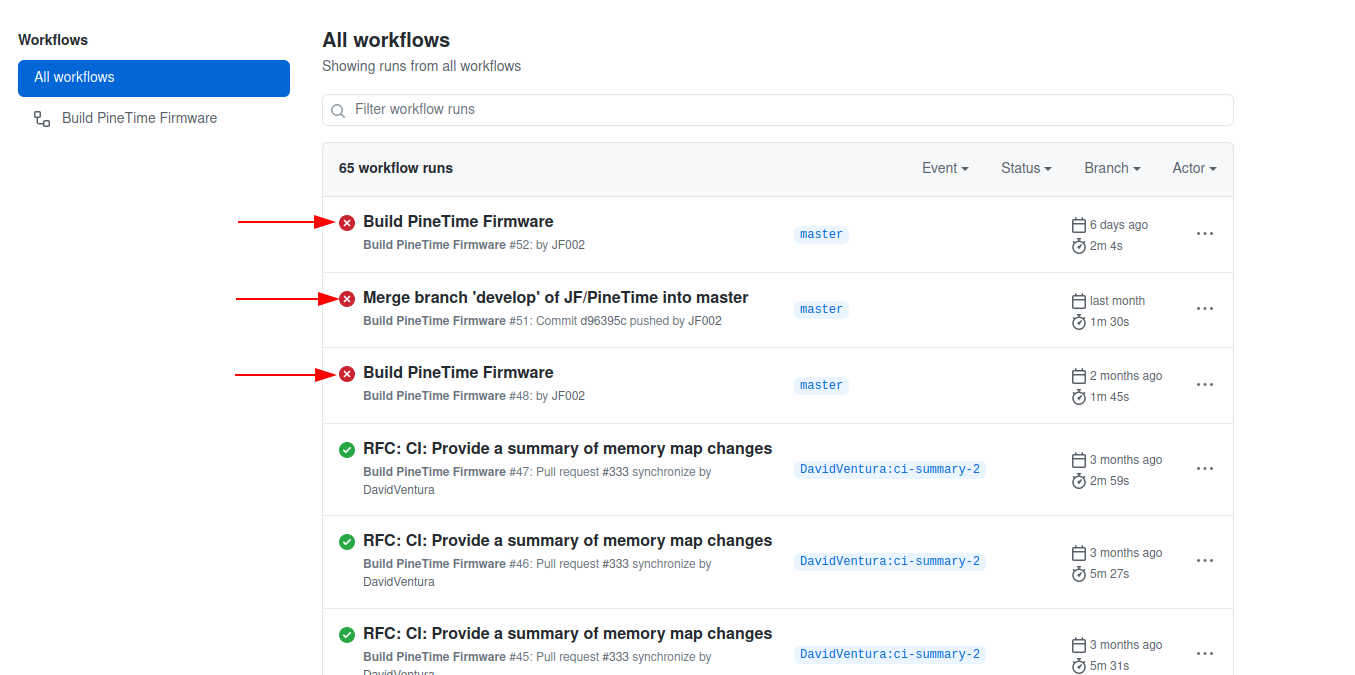Open the three-dot options for run #47

click(x=1205, y=469)
